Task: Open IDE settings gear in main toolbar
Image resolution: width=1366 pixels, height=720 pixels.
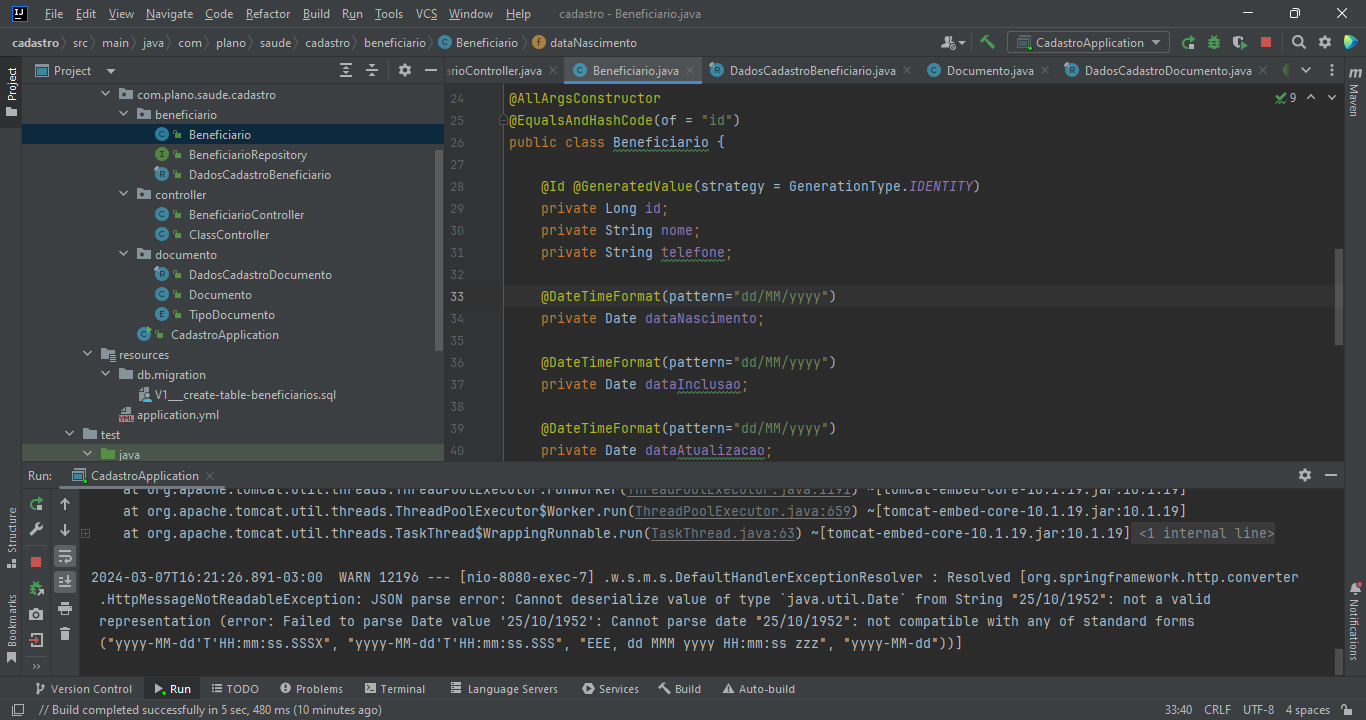Action: coord(1325,43)
